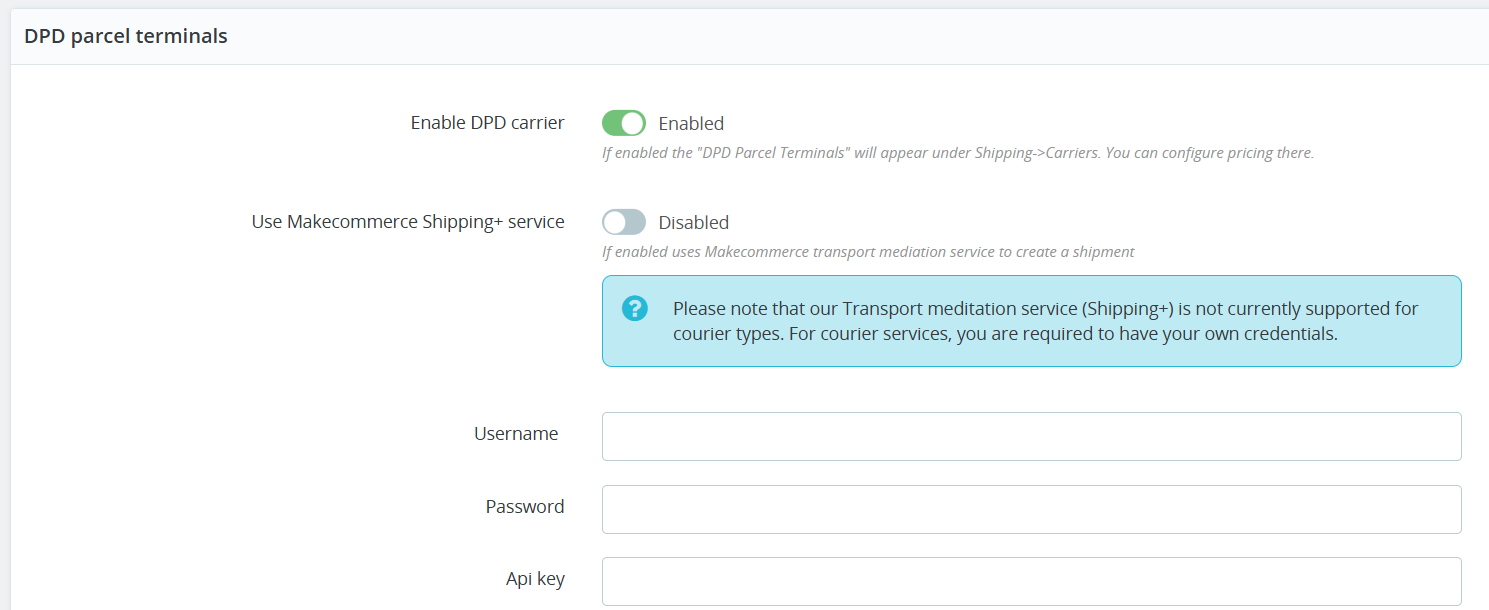Click the 'Disabled' status text

(x=693, y=222)
